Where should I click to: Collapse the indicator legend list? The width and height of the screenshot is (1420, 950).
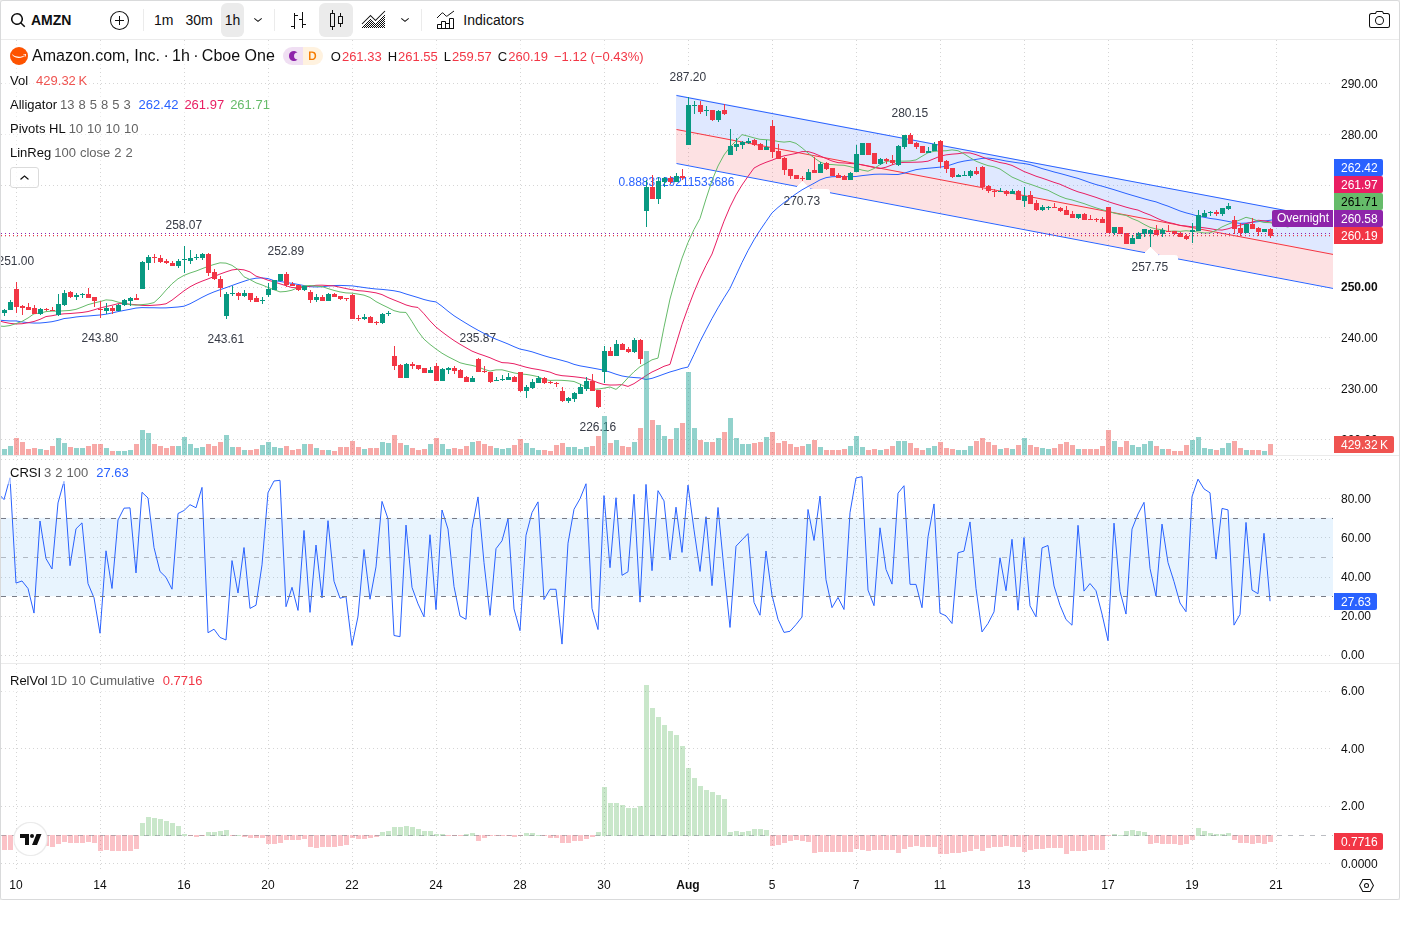24,177
